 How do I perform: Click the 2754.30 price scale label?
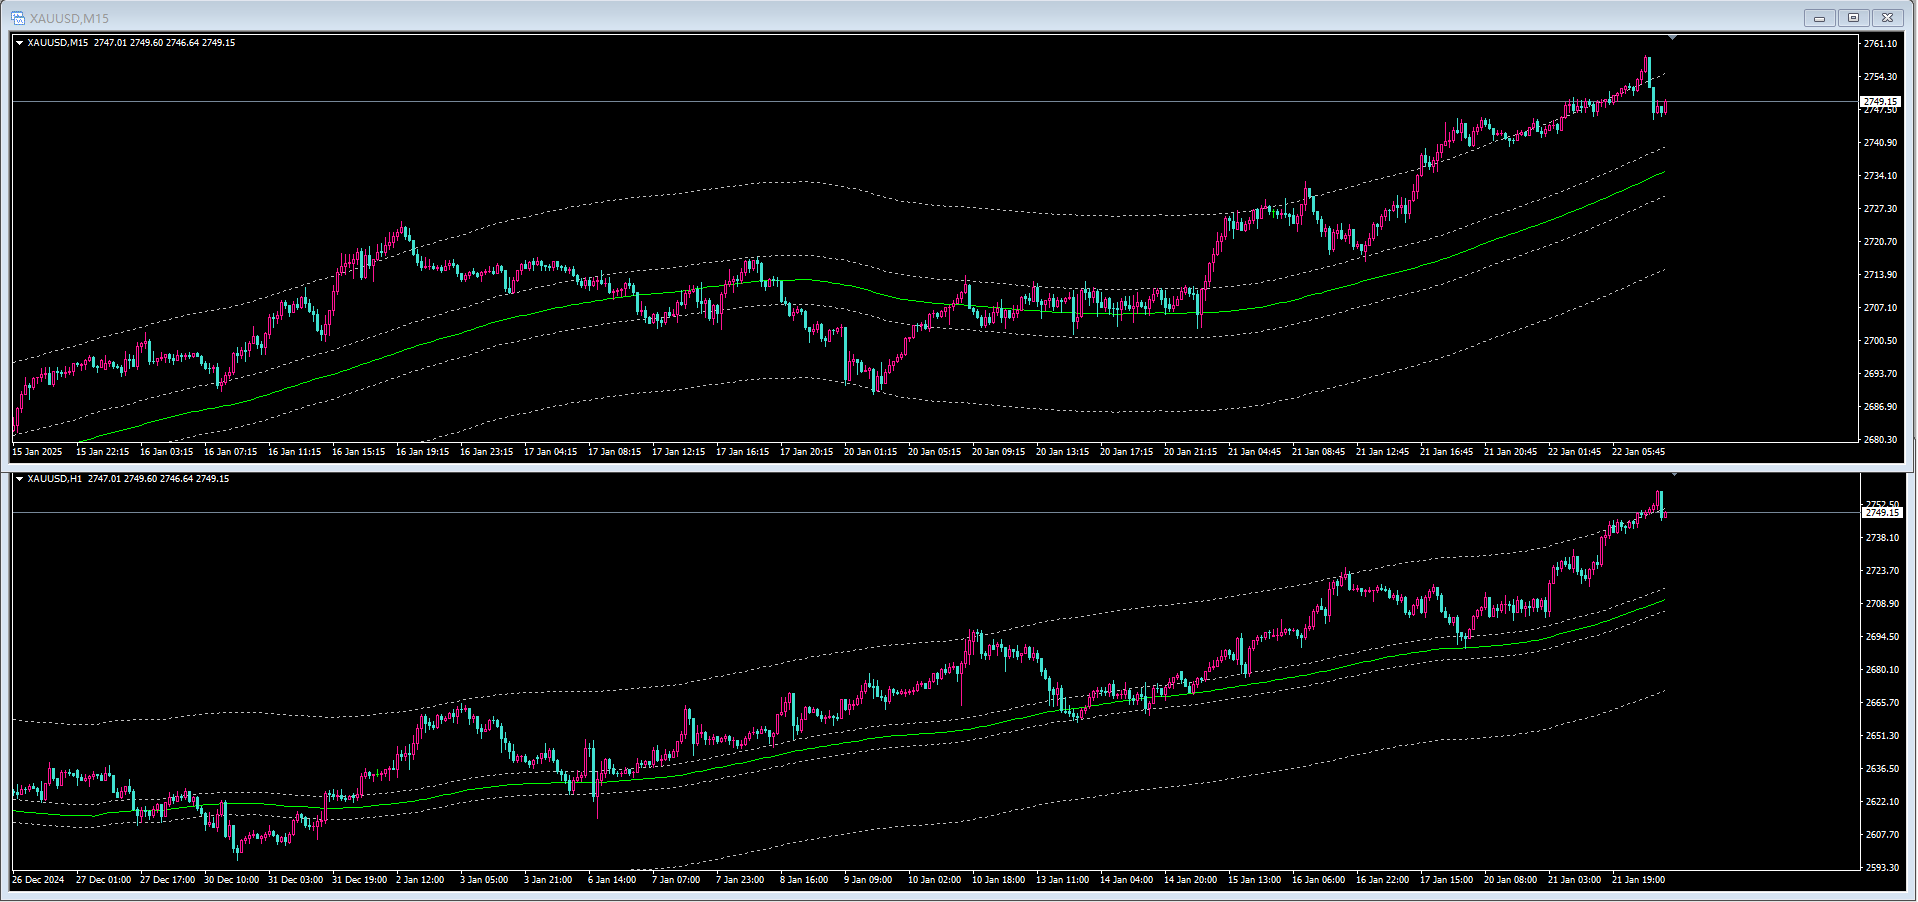(x=1880, y=77)
